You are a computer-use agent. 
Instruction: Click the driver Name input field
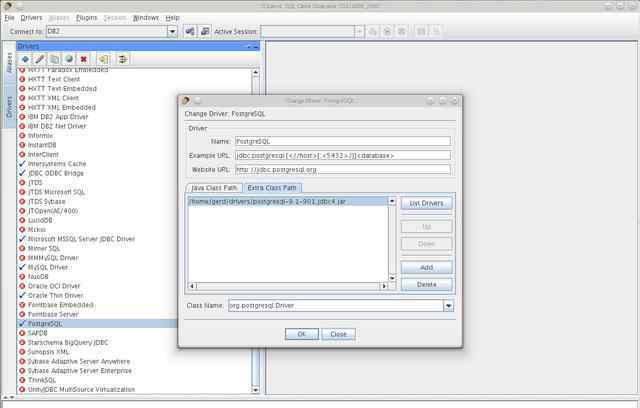click(x=343, y=142)
